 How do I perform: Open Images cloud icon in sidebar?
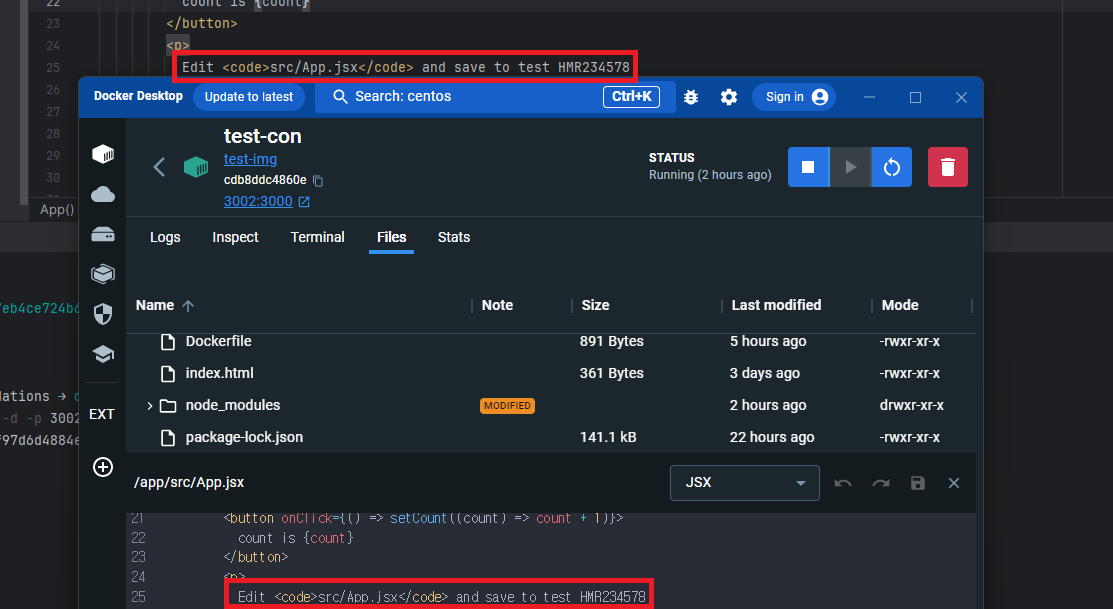click(103, 194)
